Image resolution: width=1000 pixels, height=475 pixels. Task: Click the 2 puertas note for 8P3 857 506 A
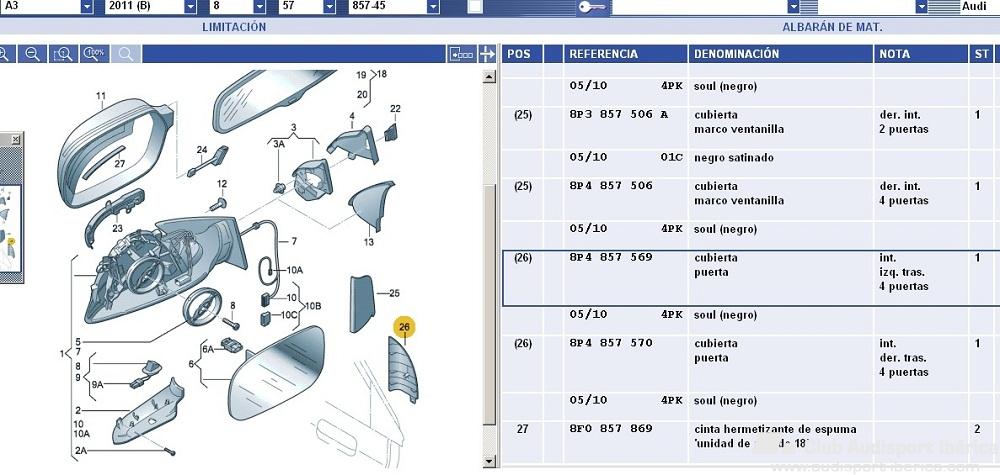pyautogui.click(x=904, y=129)
